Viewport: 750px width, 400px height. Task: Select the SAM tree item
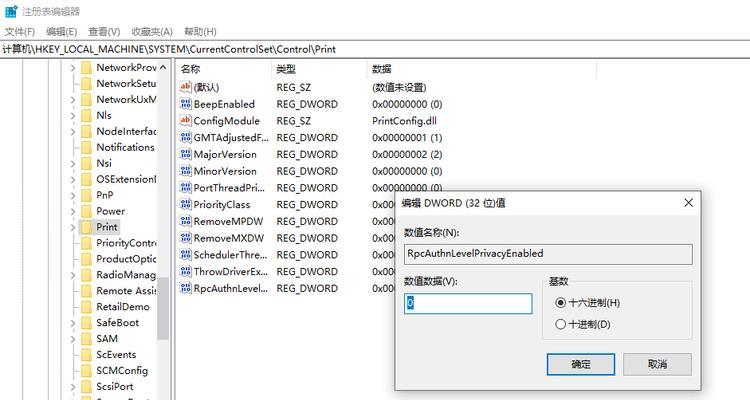pos(107,339)
